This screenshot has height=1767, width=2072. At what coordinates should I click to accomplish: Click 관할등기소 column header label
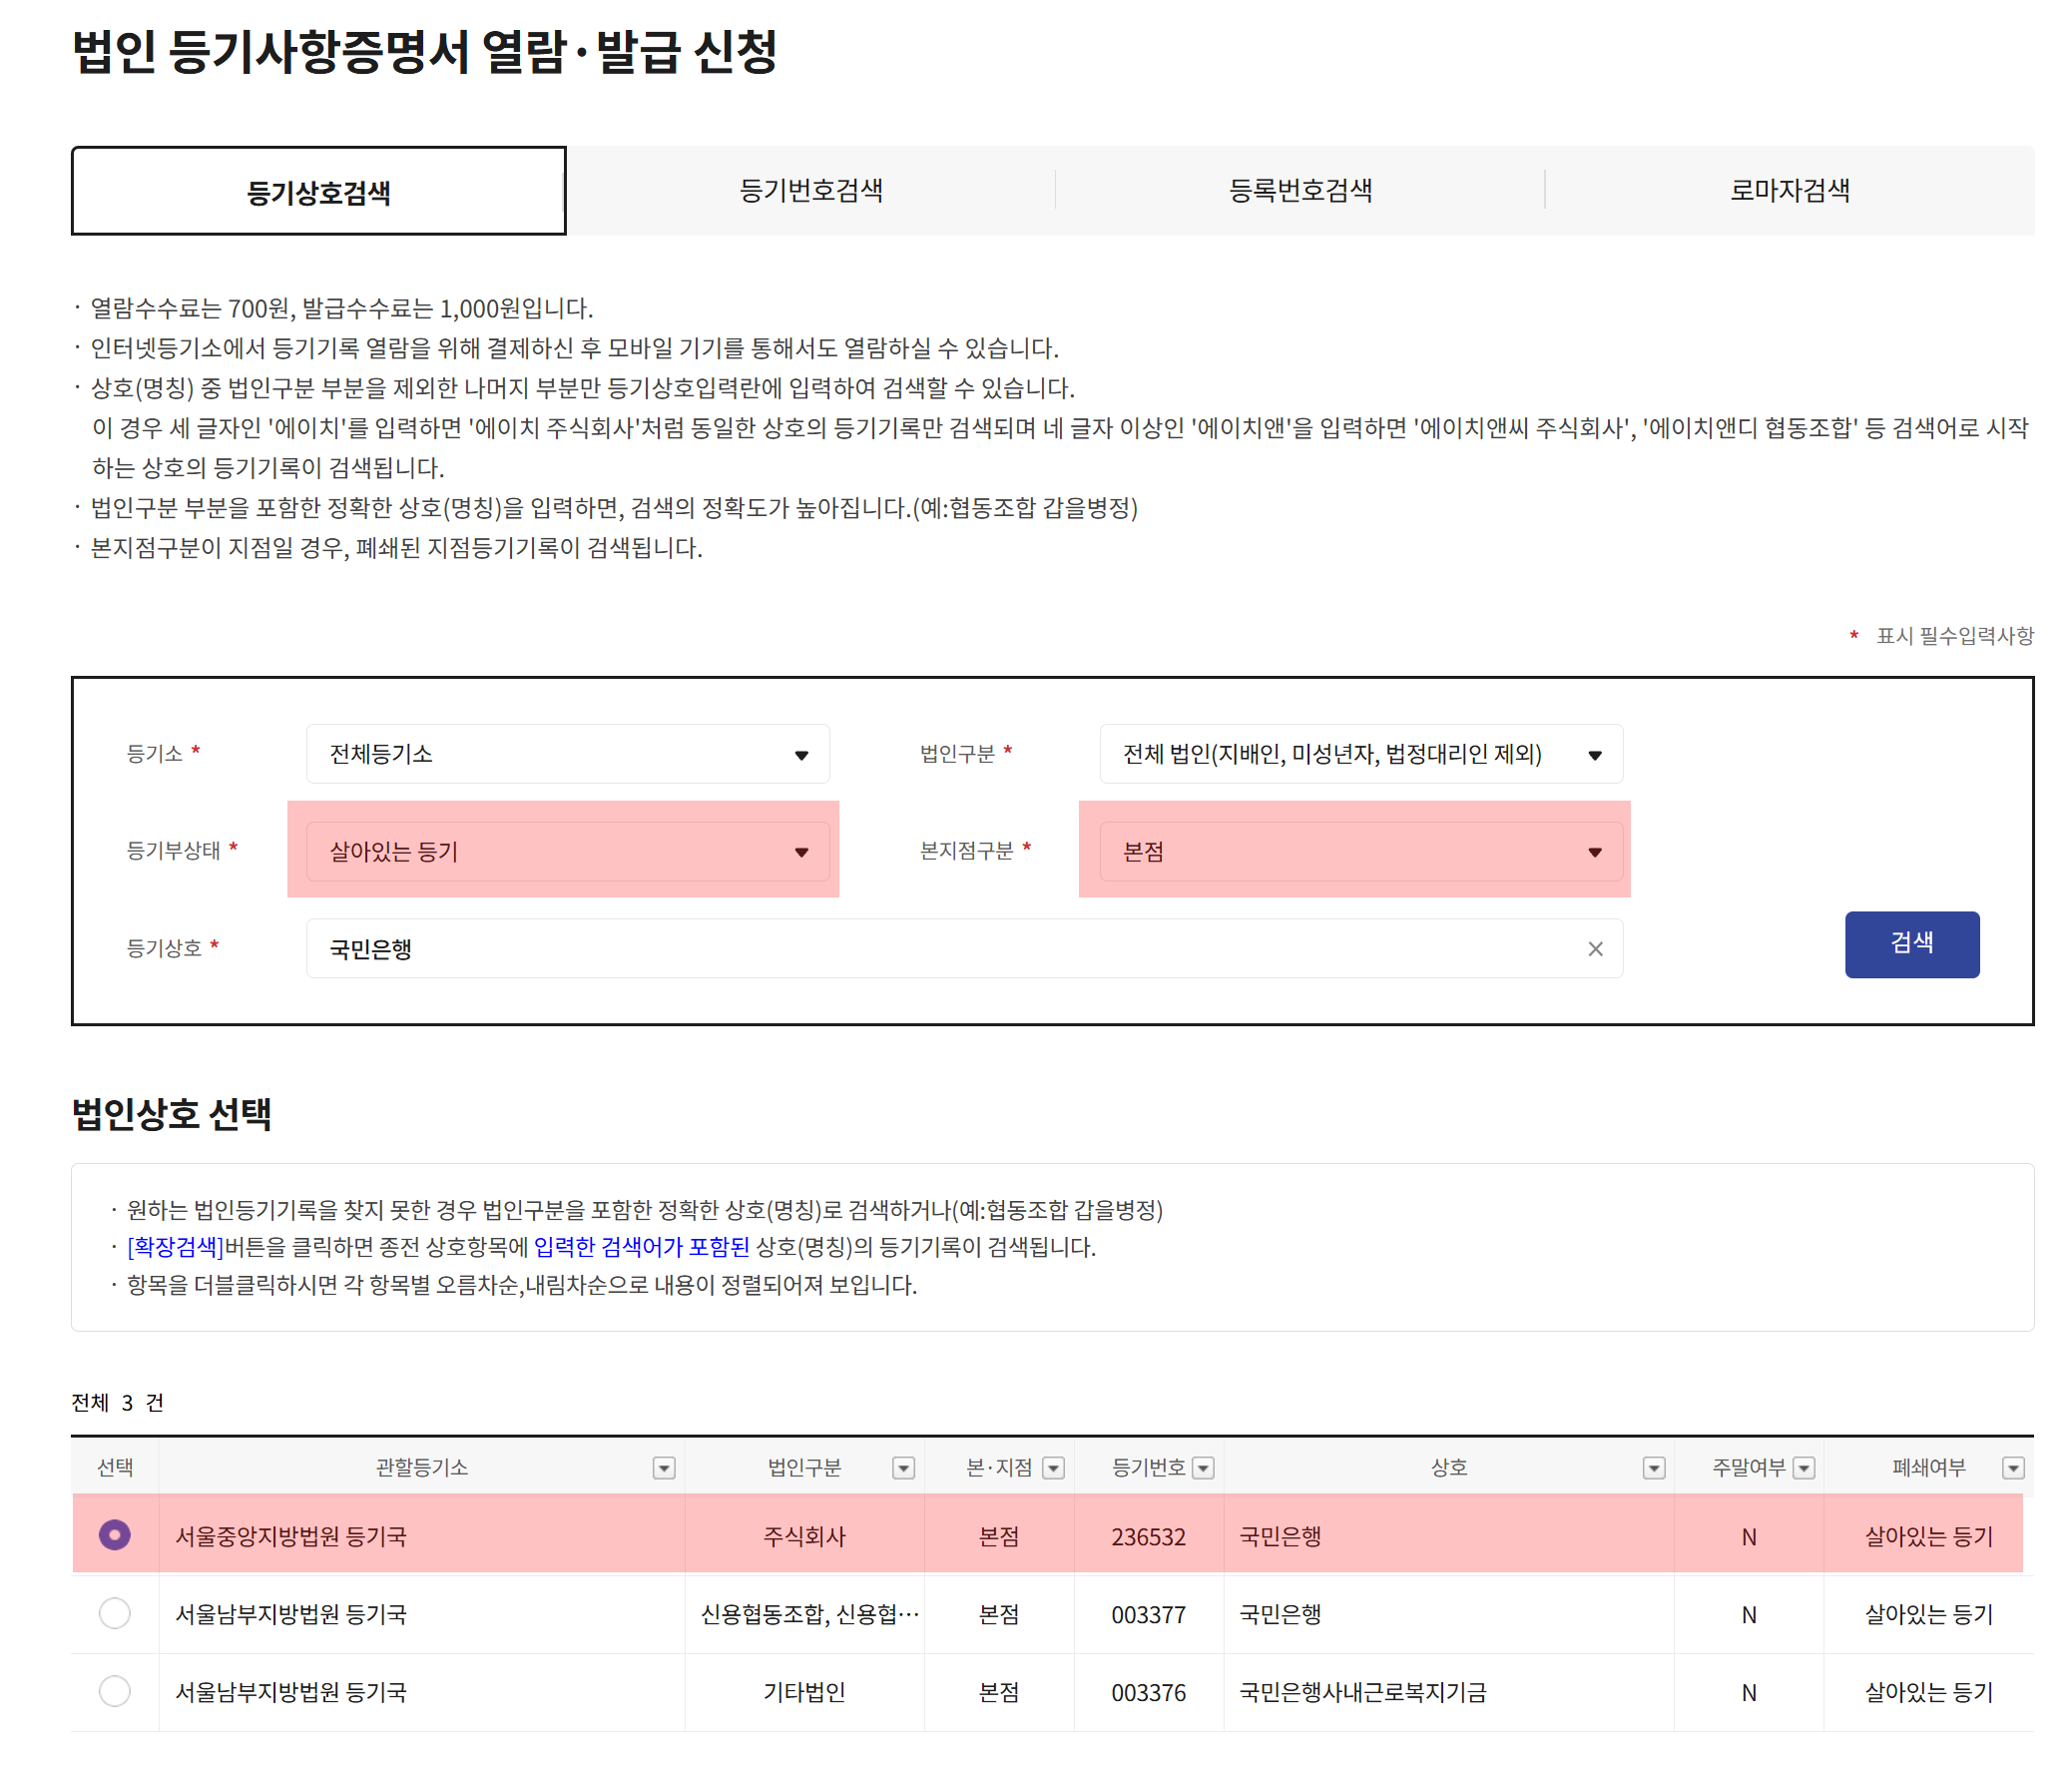421,1467
